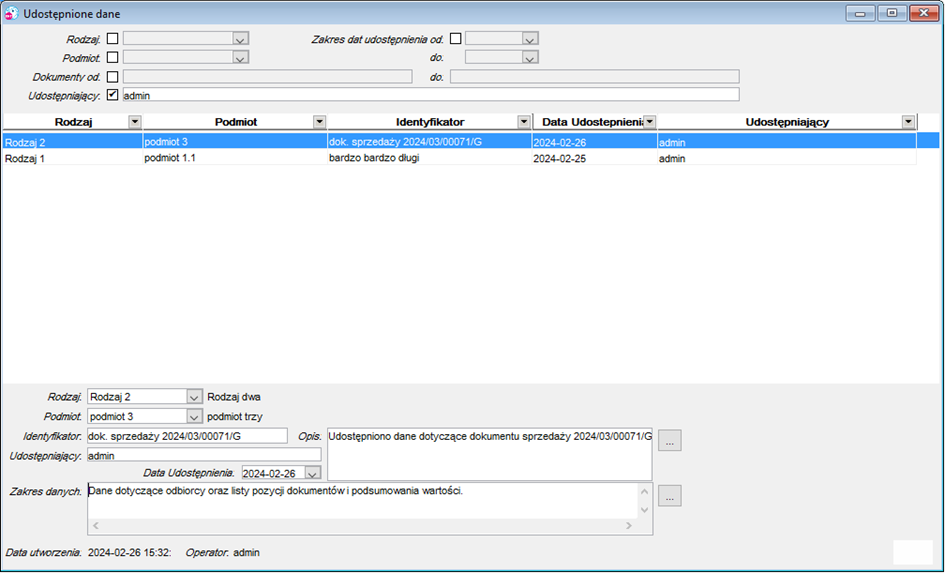Open the Identyfikator column filter arrow

pos(524,122)
